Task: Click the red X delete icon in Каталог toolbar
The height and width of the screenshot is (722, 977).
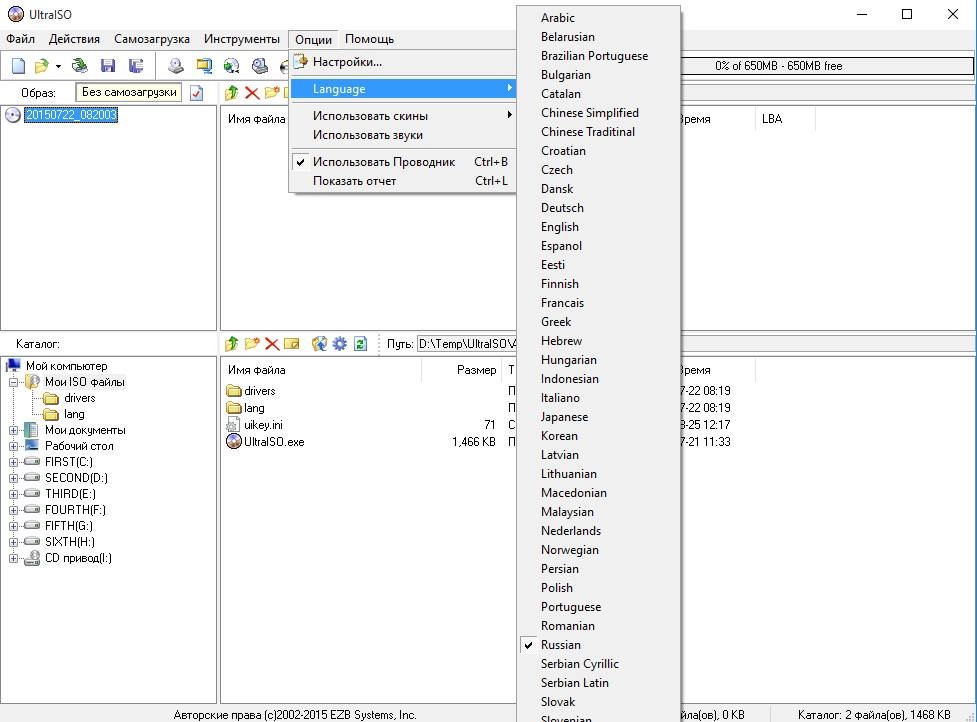Action: [272, 343]
